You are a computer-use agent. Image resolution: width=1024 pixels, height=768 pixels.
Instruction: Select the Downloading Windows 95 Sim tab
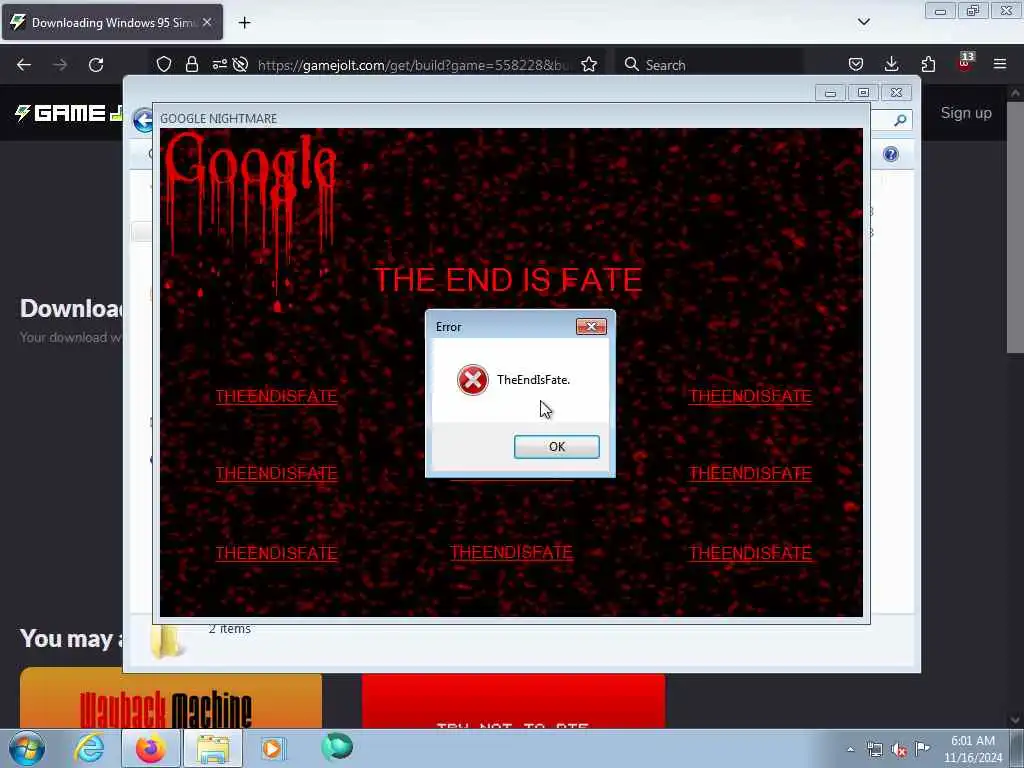coord(112,23)
